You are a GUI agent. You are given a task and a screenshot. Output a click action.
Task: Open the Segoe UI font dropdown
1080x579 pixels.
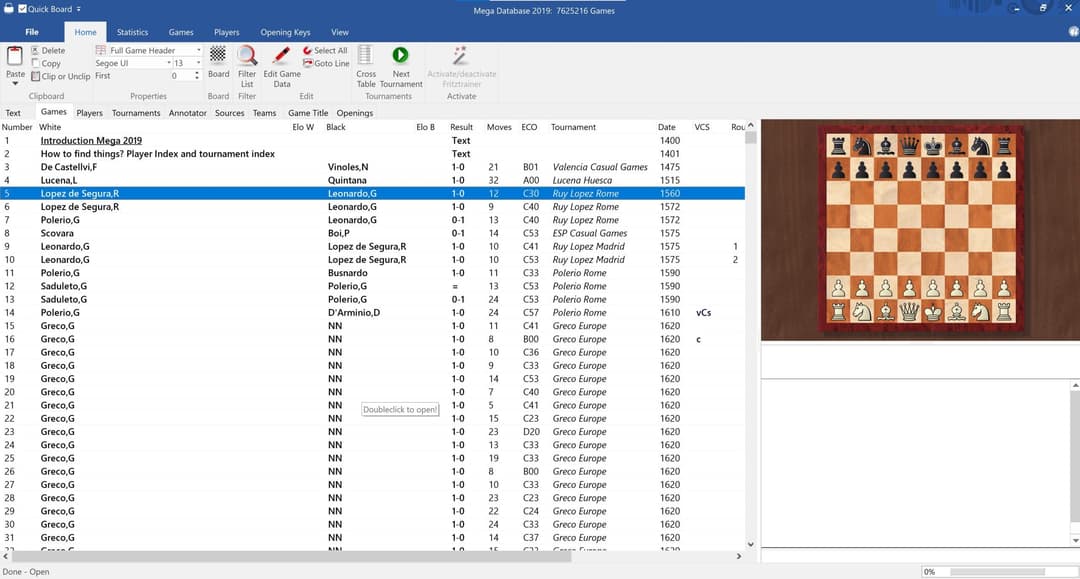coord(169,63)
